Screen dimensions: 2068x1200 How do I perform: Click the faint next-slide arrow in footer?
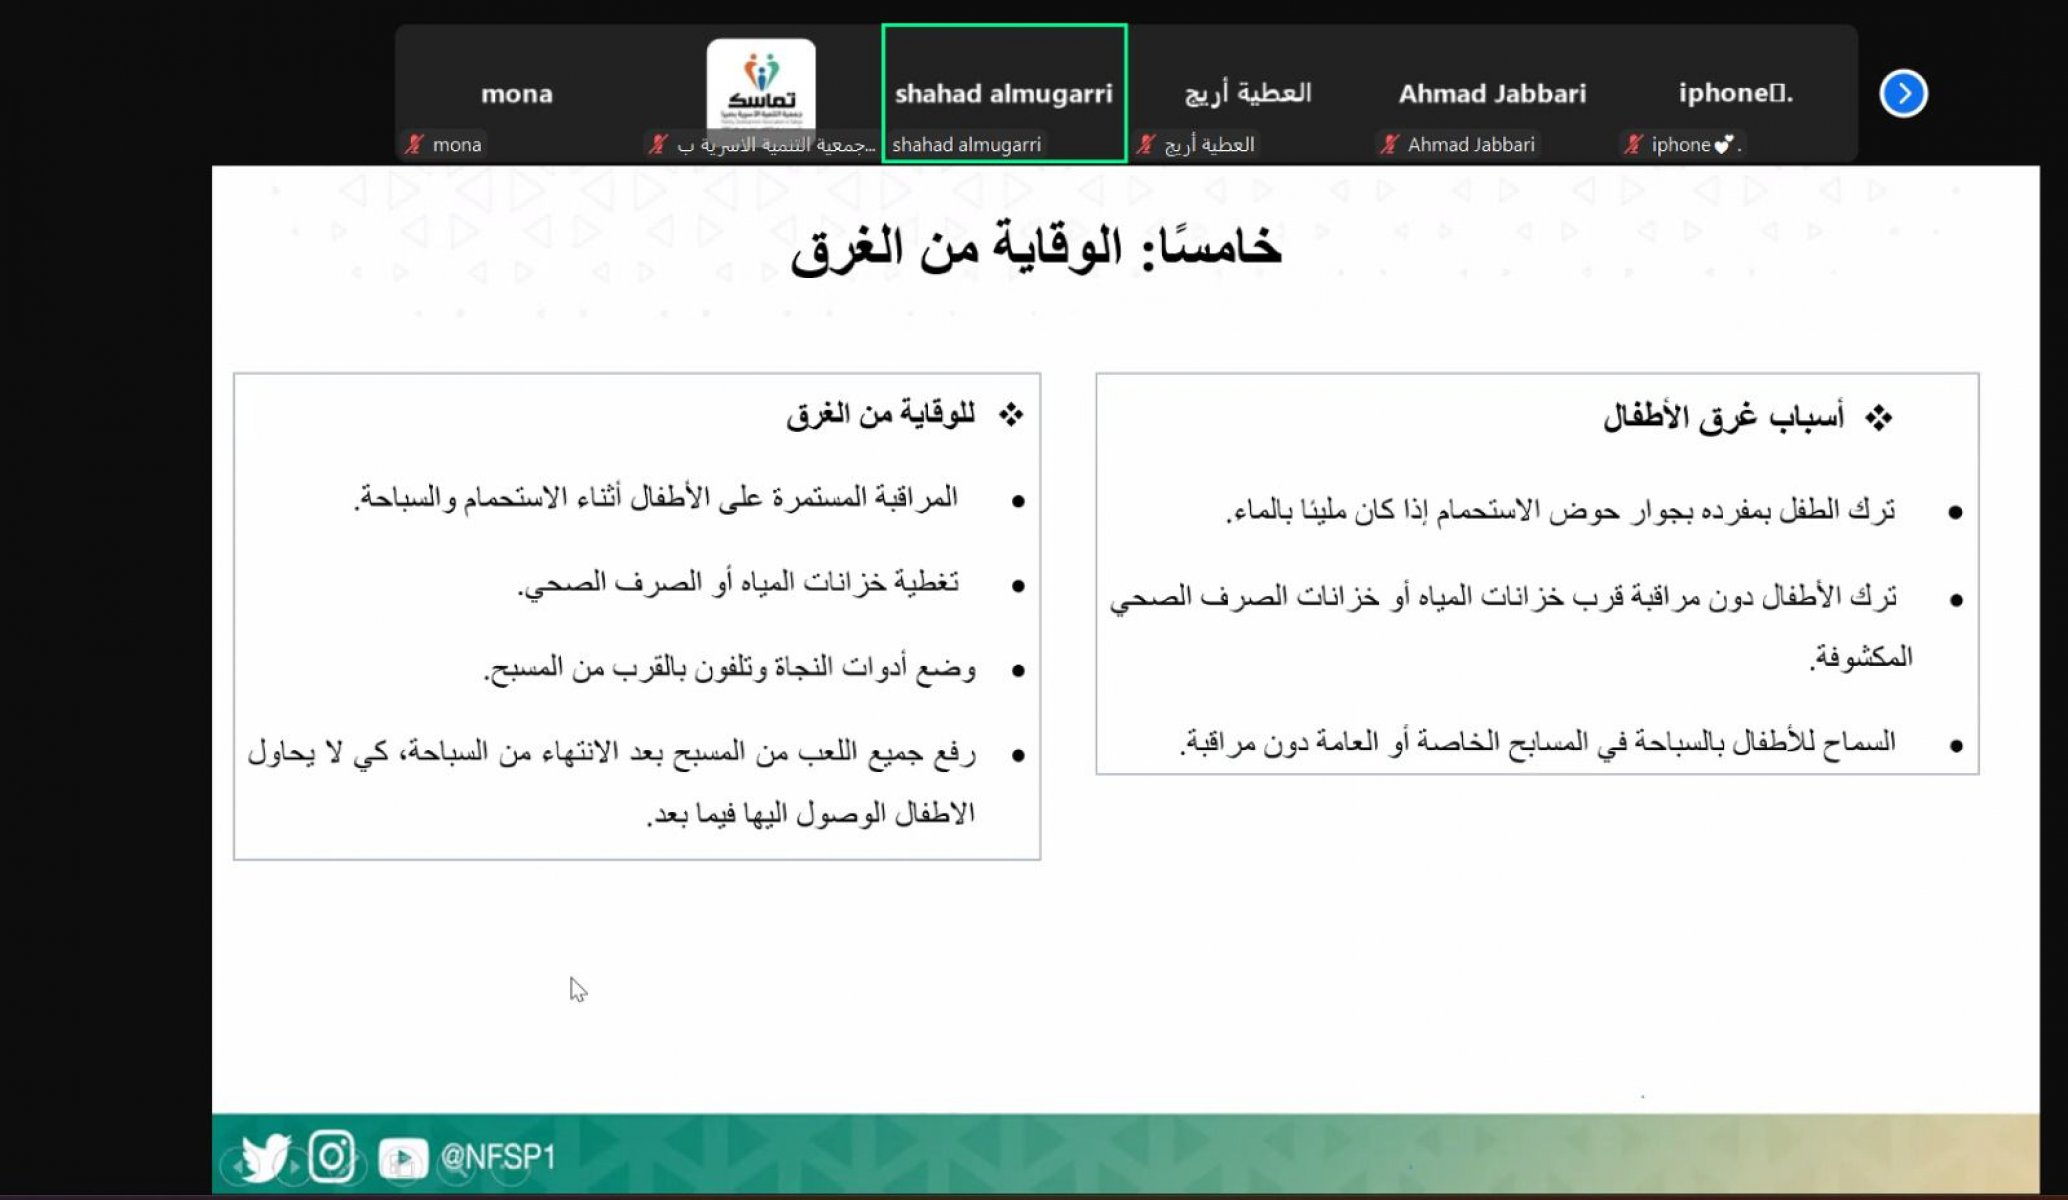point(295,1166)
